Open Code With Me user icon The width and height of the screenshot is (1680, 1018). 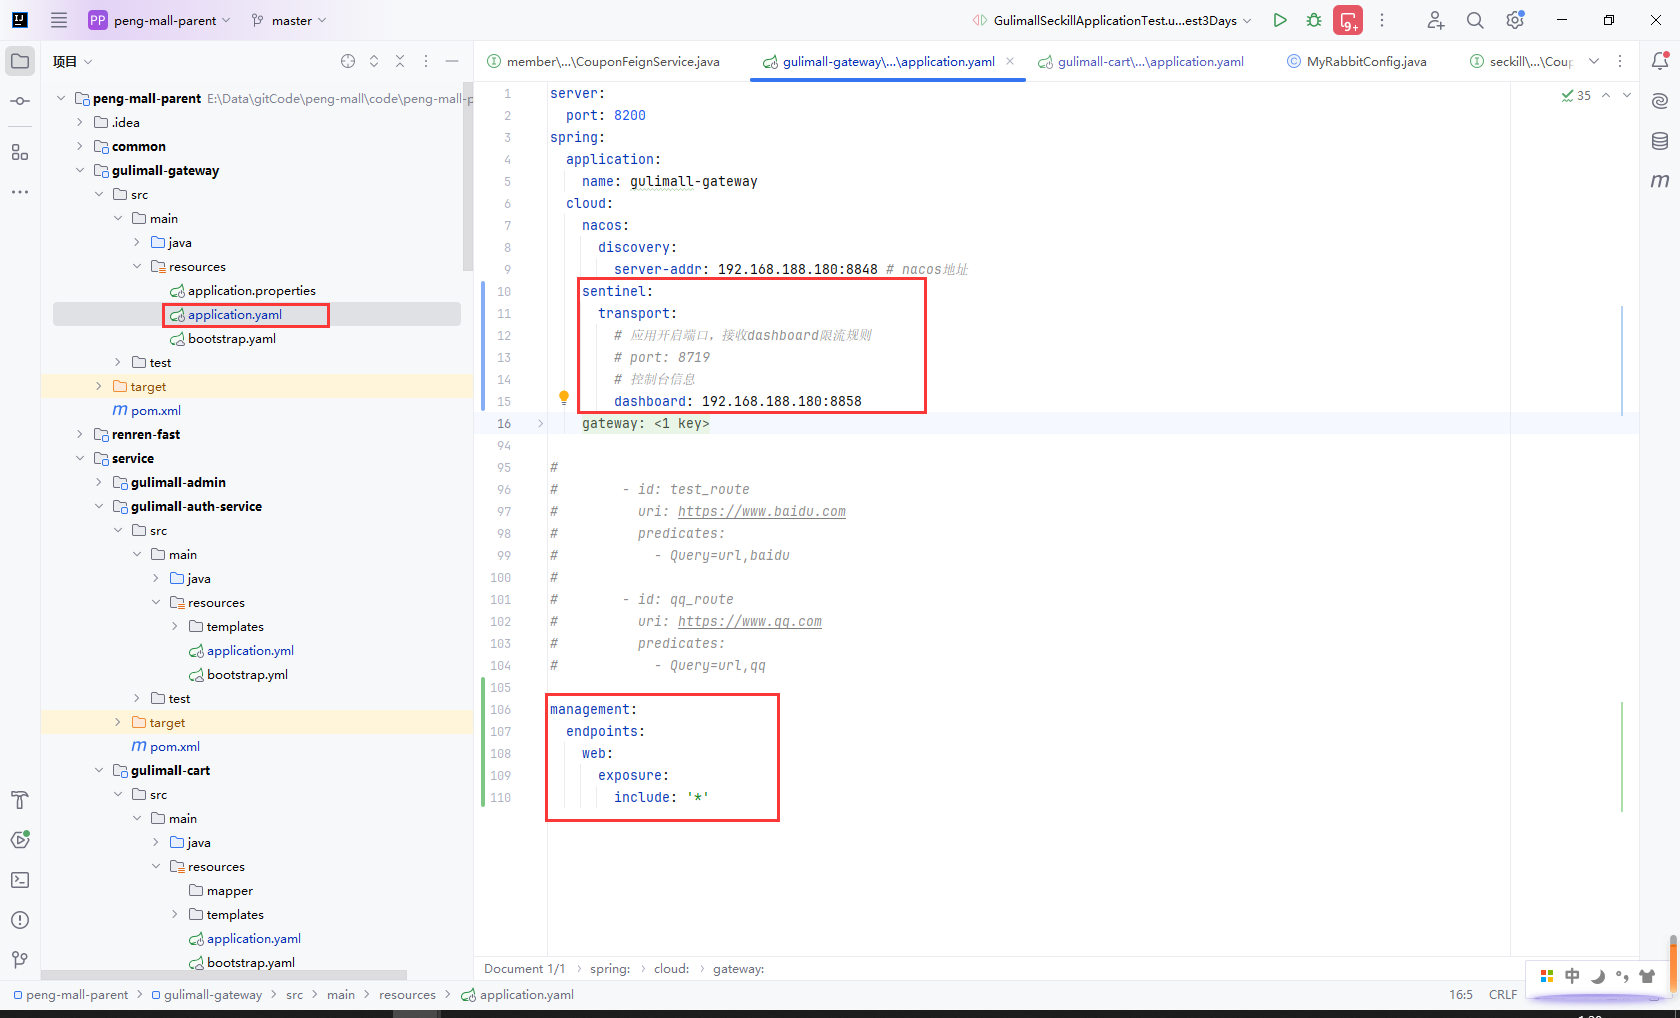[1435, 20]
